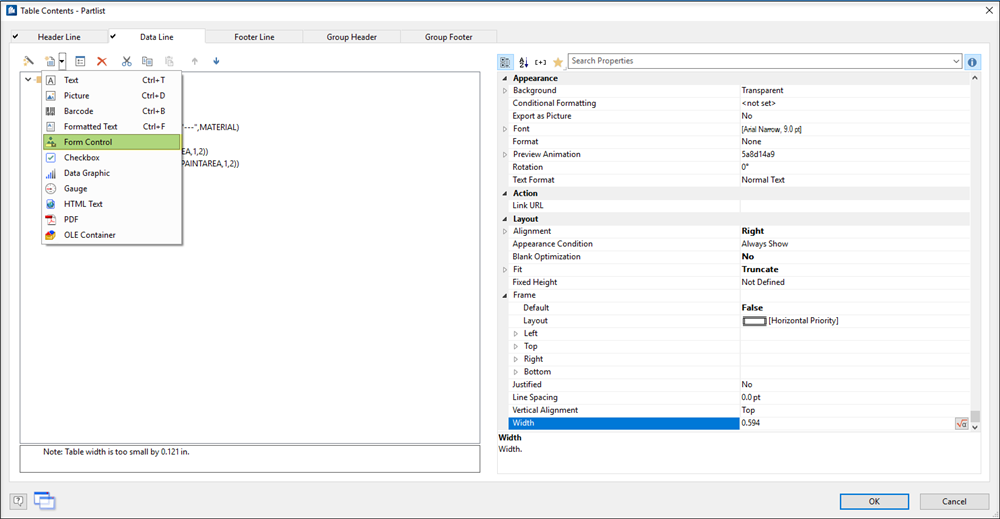This screenshot has width=1000, height=519.
Task: Move column up with up arrow
Action: [x=195, y=61]
